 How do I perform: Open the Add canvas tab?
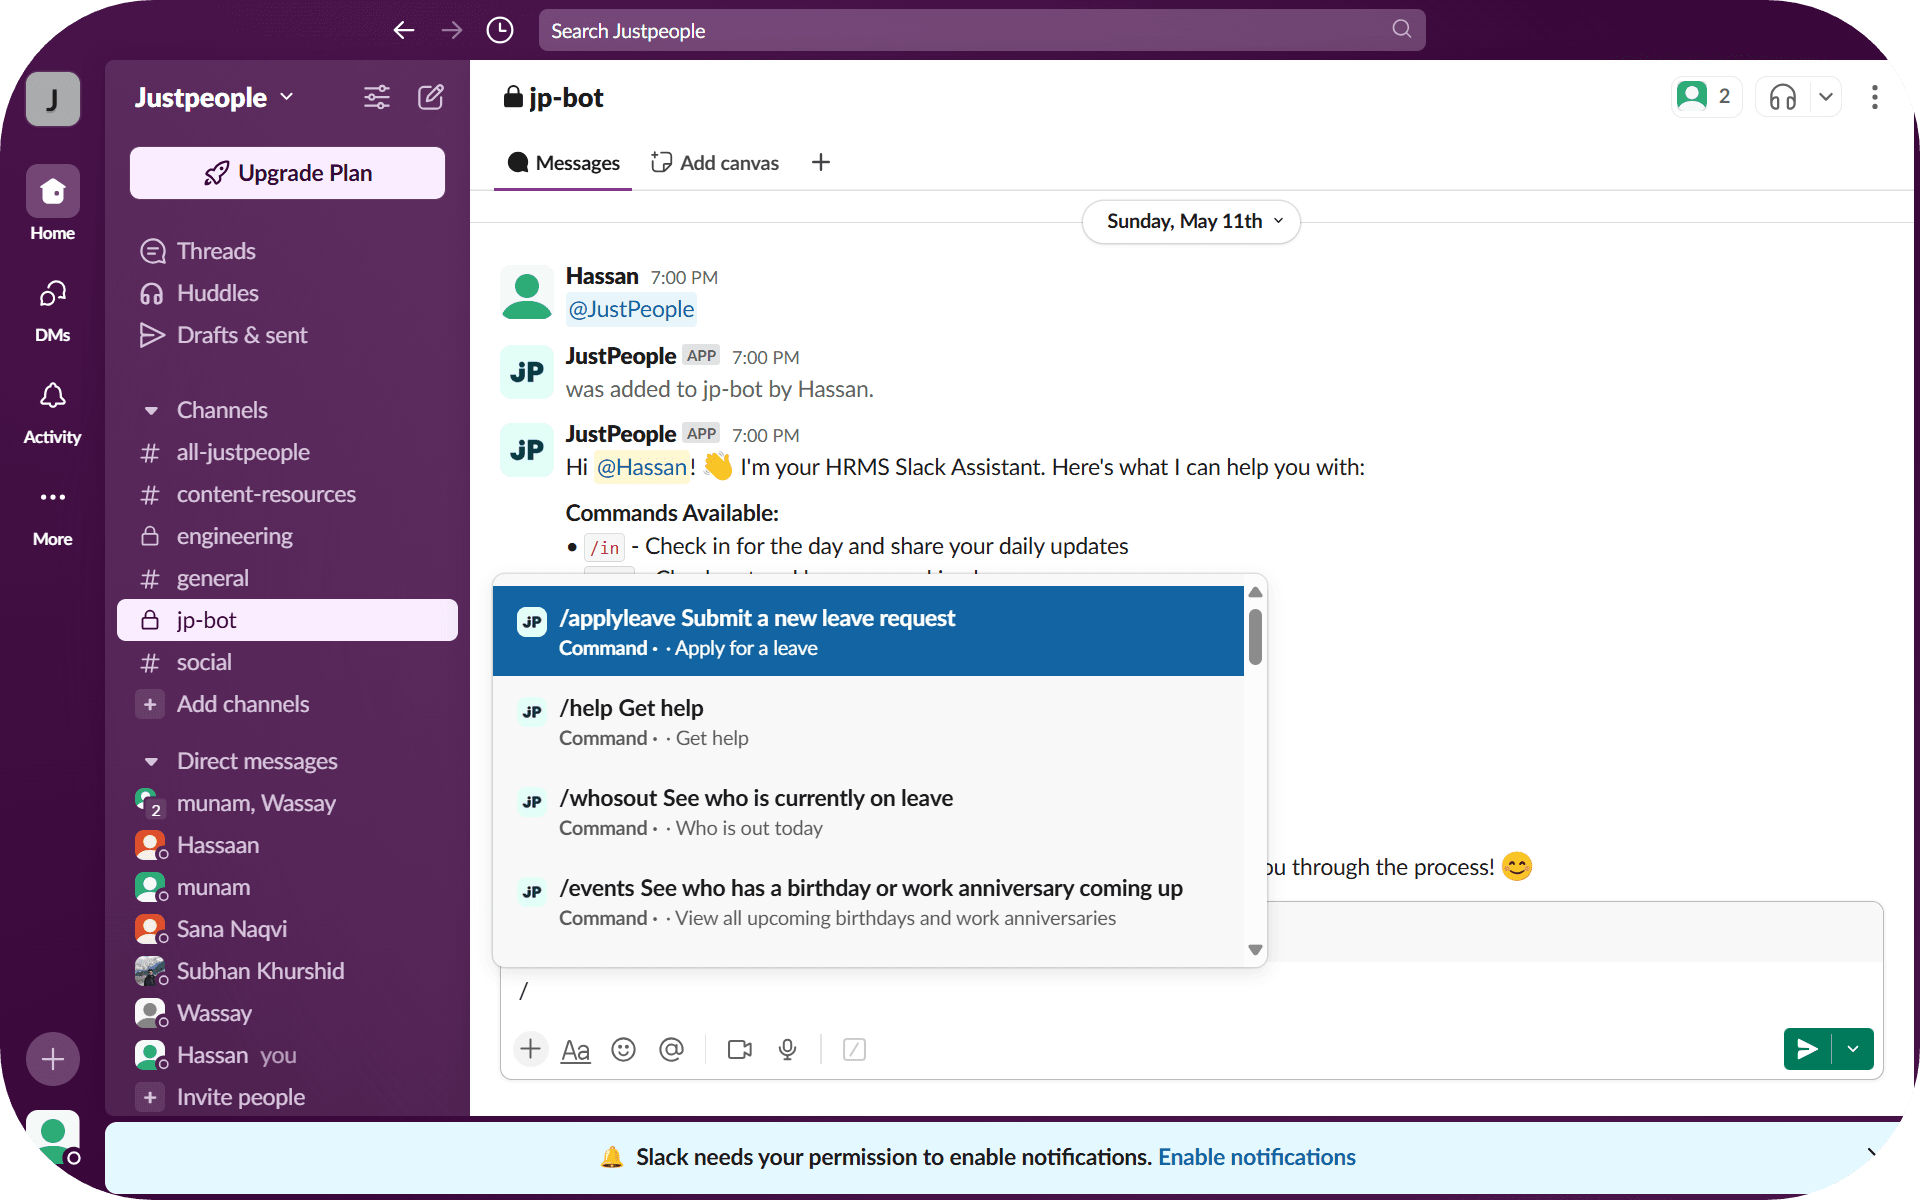tap(715, 162)
